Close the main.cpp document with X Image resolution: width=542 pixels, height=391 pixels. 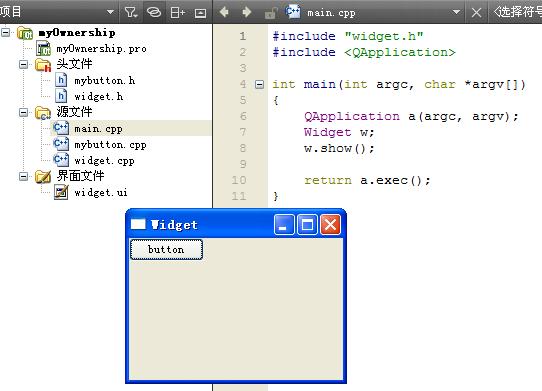tap(476, 13)
